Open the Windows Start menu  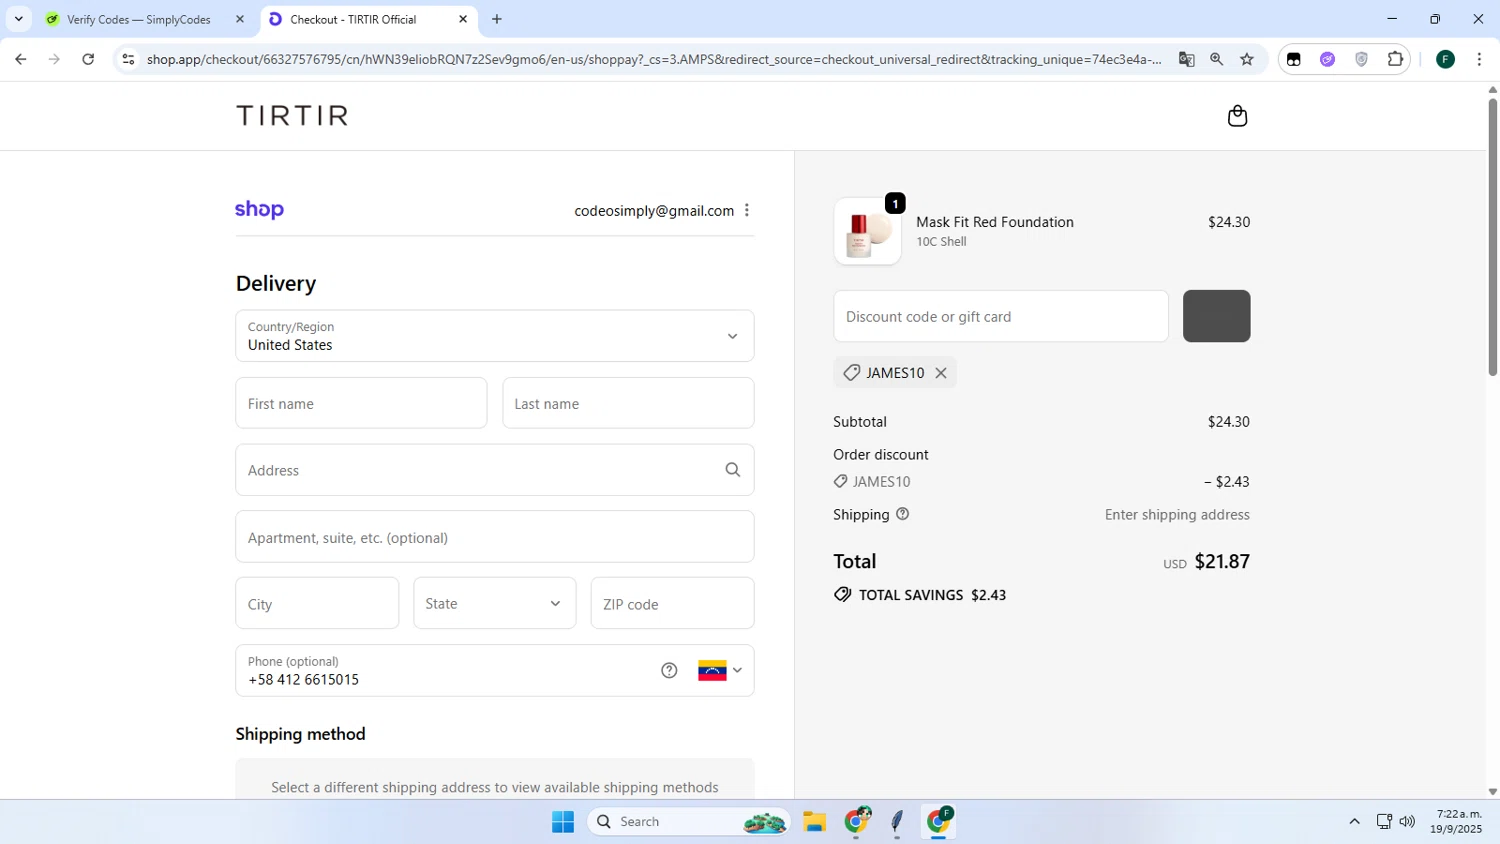pos(563,821)
